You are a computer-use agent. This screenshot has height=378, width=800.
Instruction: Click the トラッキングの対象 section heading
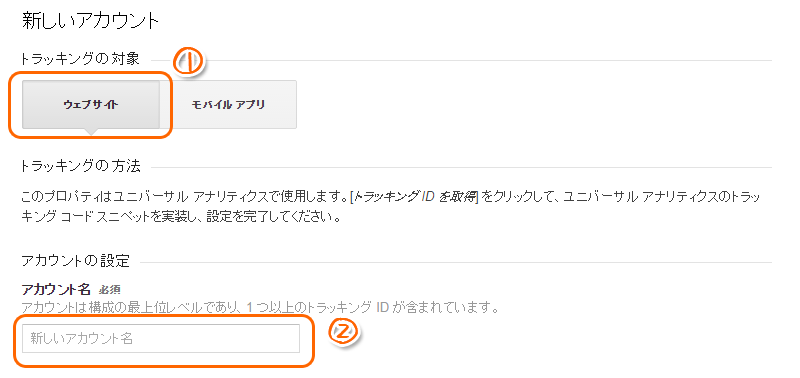click(79, 59)
